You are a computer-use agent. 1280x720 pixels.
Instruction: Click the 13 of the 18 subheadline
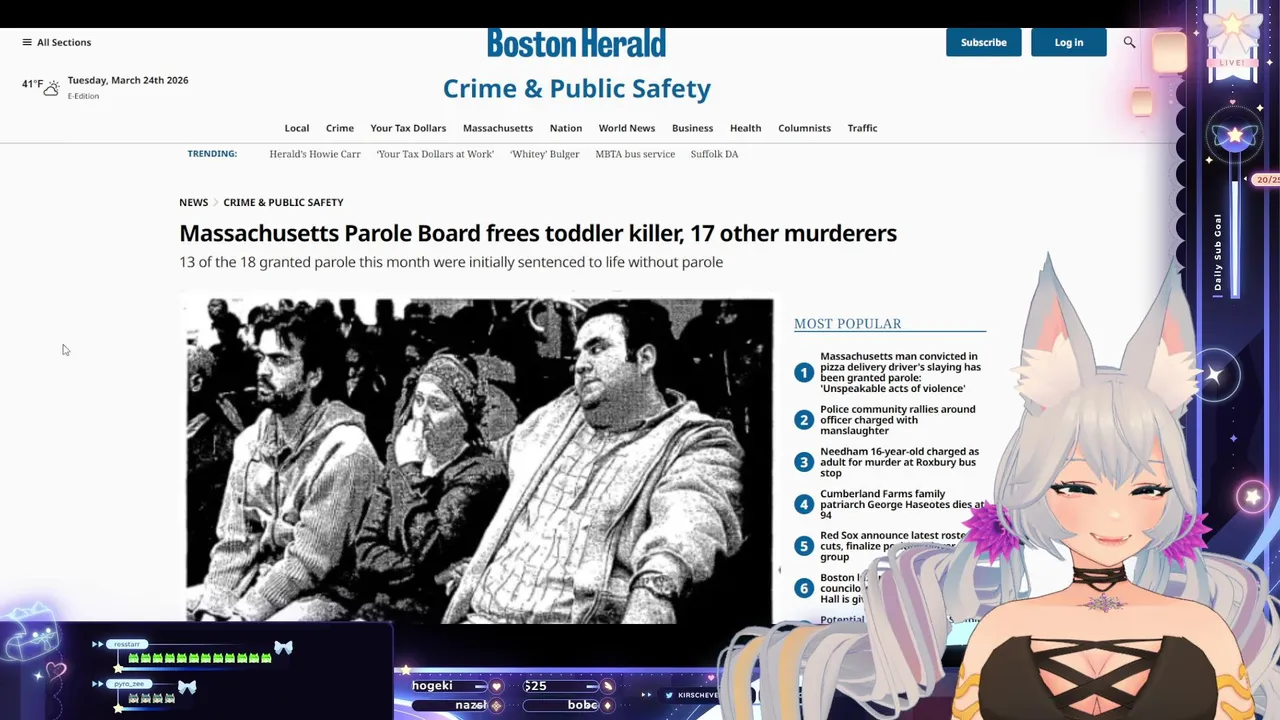click(451, 262)
